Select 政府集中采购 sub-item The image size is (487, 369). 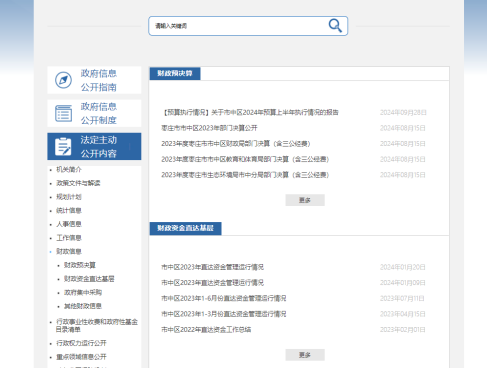tap(83, 292)
